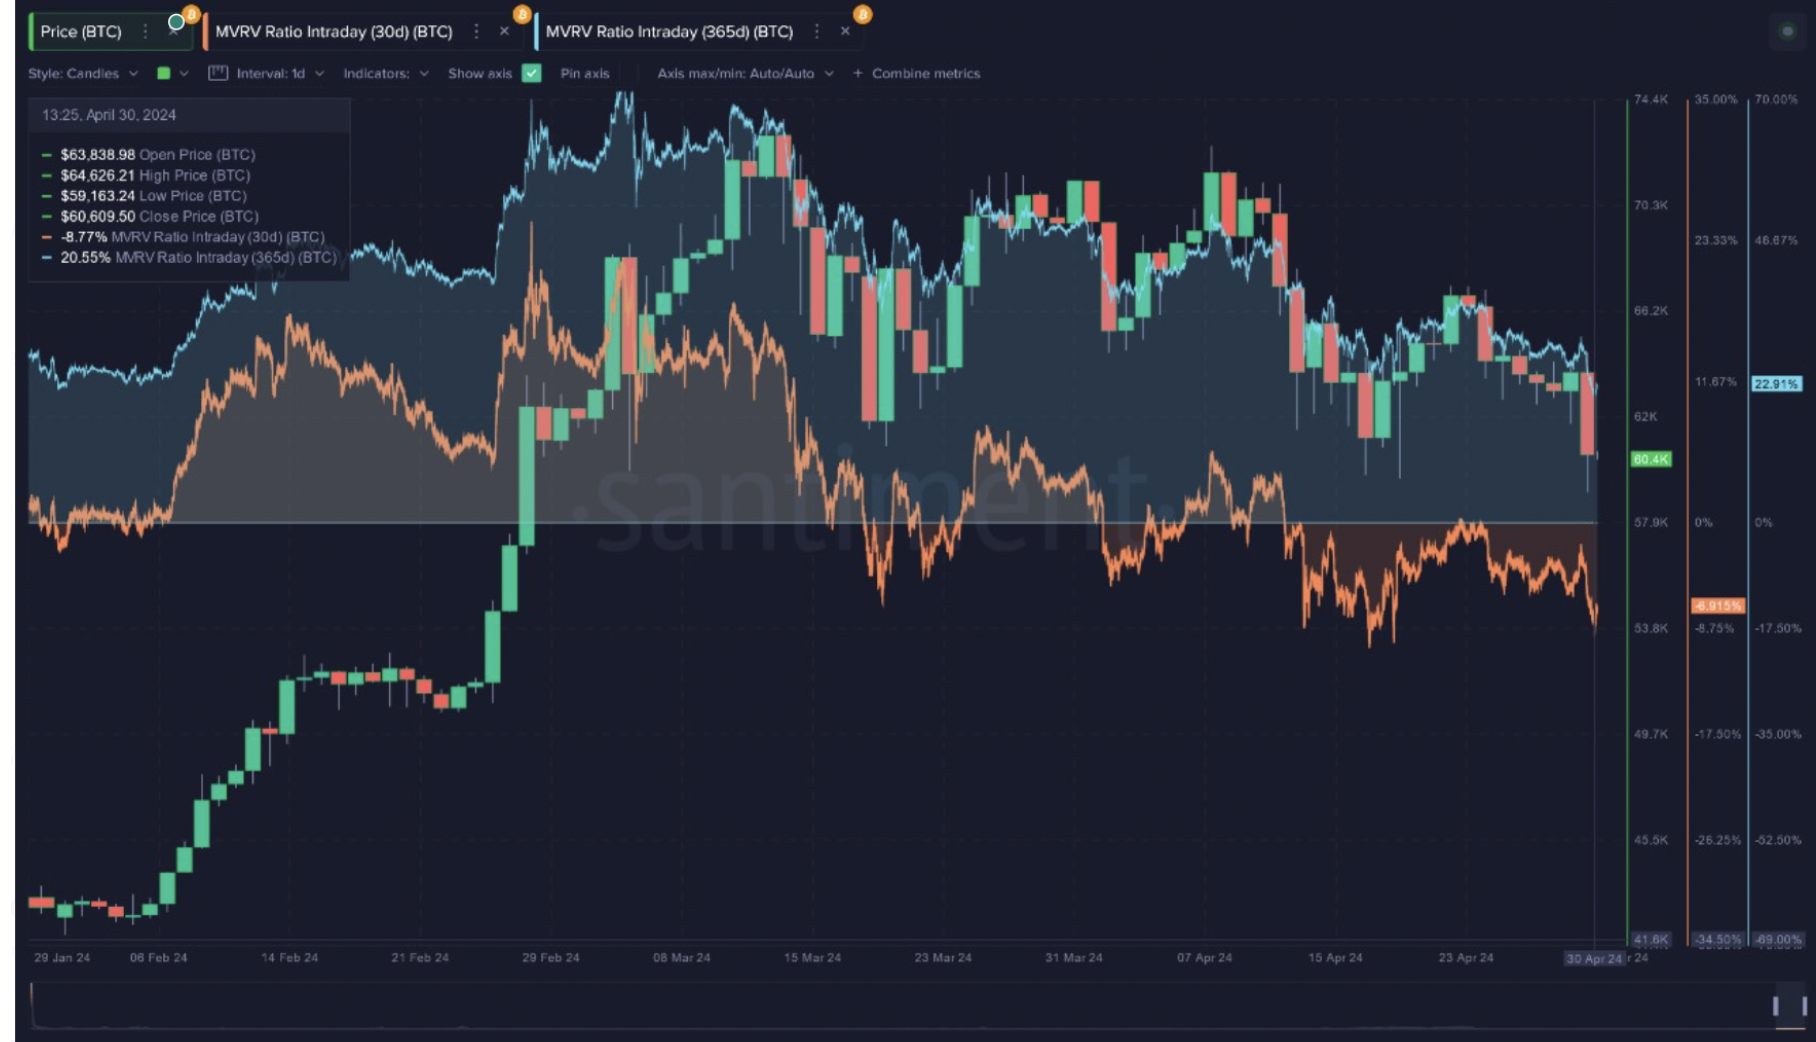This screenshot has height=1042, width=1816.
Task: Click the 30 Apr 24 date marker
Action: (x=1594, y=959)
